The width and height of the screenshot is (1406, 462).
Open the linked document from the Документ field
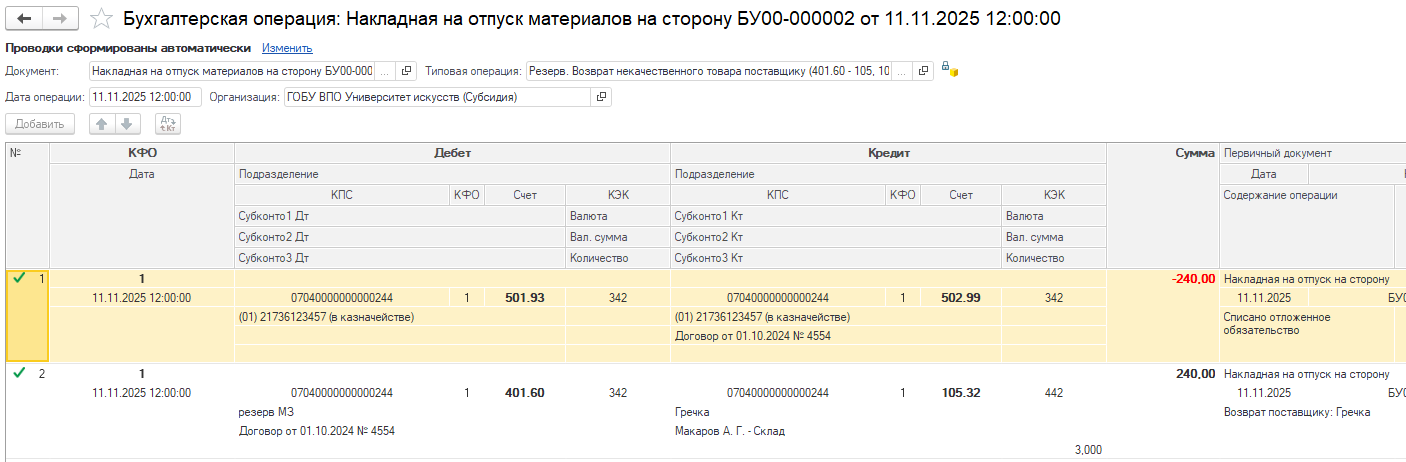coord(406,72)
